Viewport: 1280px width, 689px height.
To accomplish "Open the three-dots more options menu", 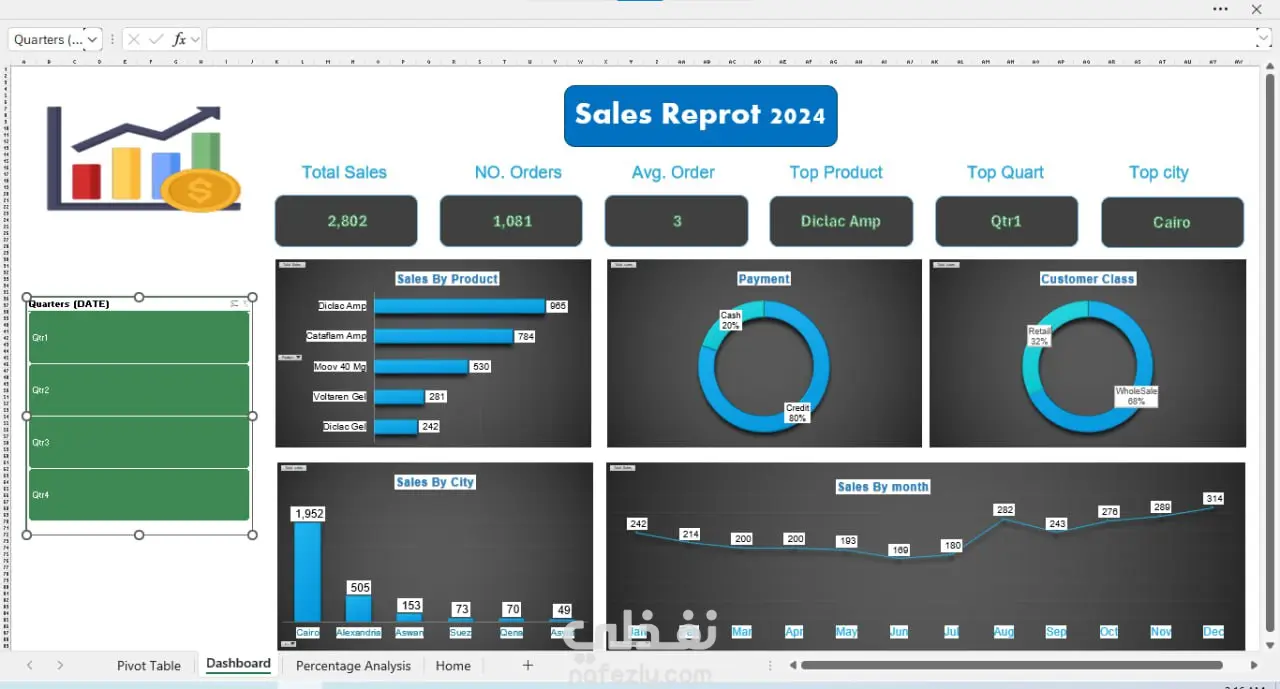I will [x=1221, y=9].
